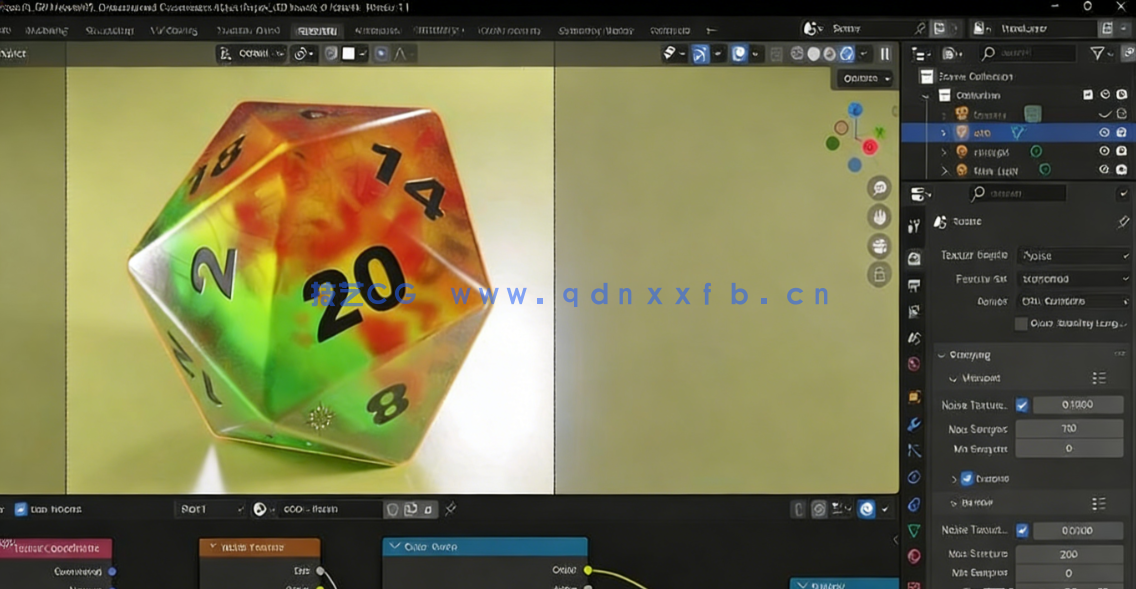The image size is (1136, 589).
Task: Open the render Device dropdown
Action: [1073, 301]
